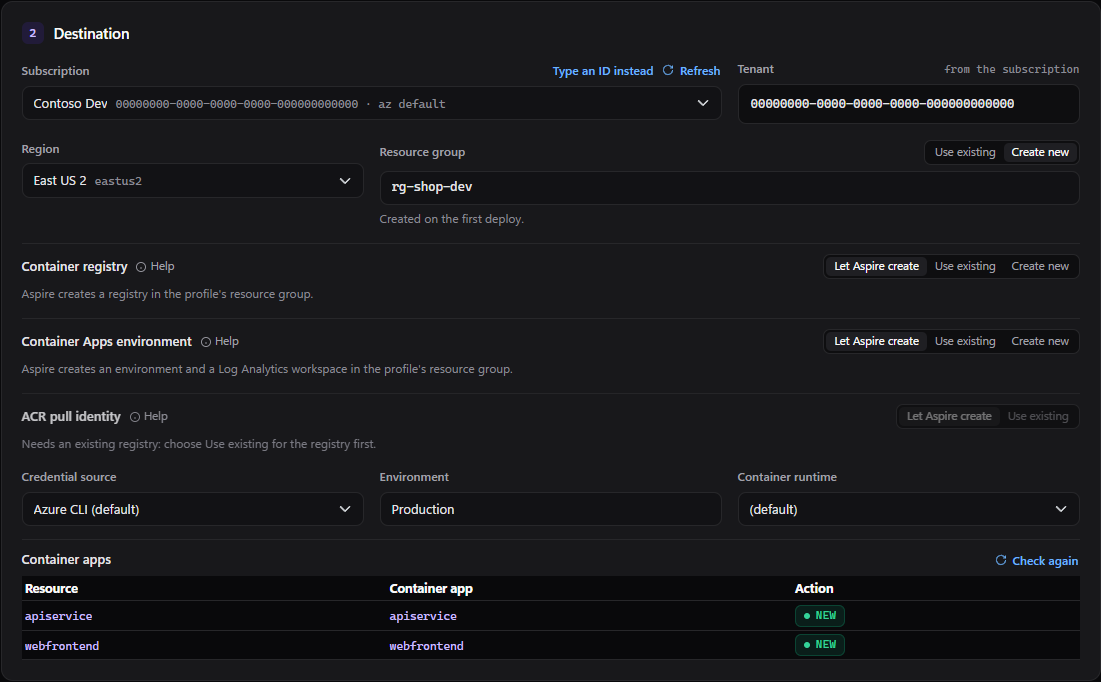The image size is (1101, 682).
Task: Open the Container runtime dropdown
Action: pos(908,509)
